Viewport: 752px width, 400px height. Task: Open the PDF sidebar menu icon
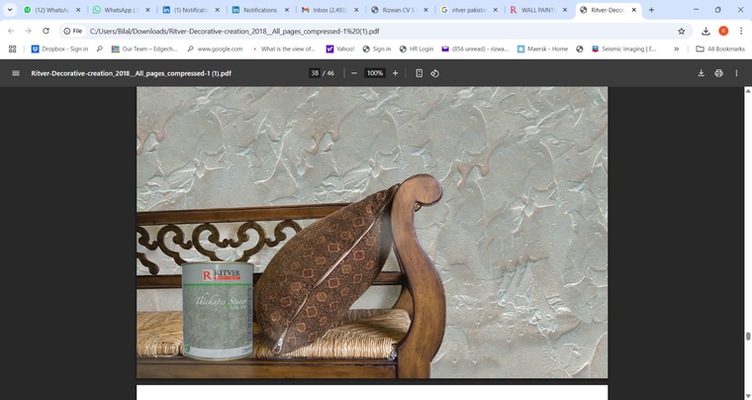click(x=16, y=73)
